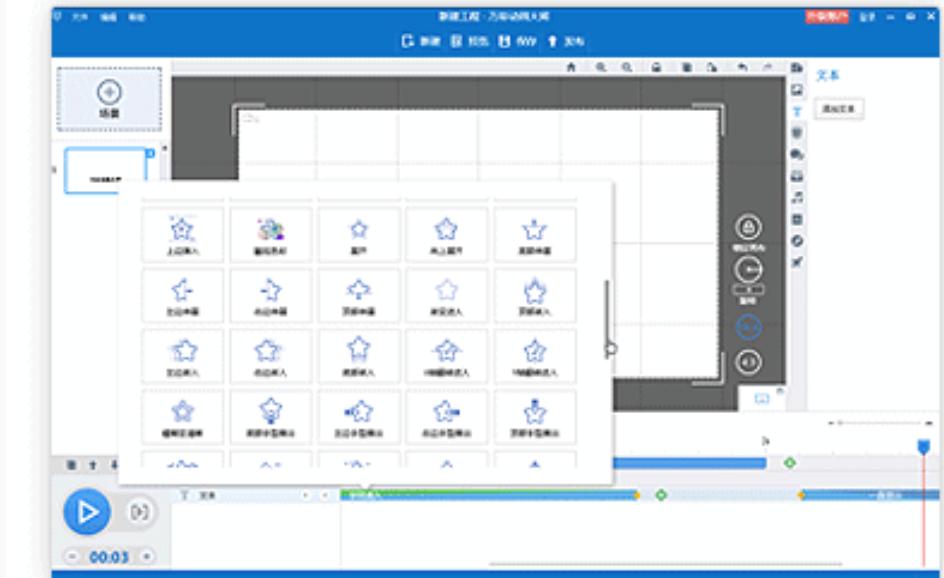
Task: Redo the last action
Action: [x=768, y=67]
